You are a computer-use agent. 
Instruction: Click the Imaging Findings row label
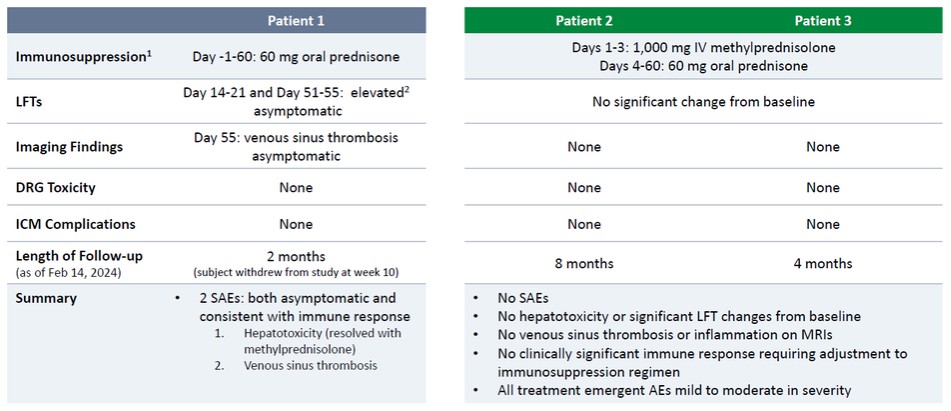coord(69,146)
